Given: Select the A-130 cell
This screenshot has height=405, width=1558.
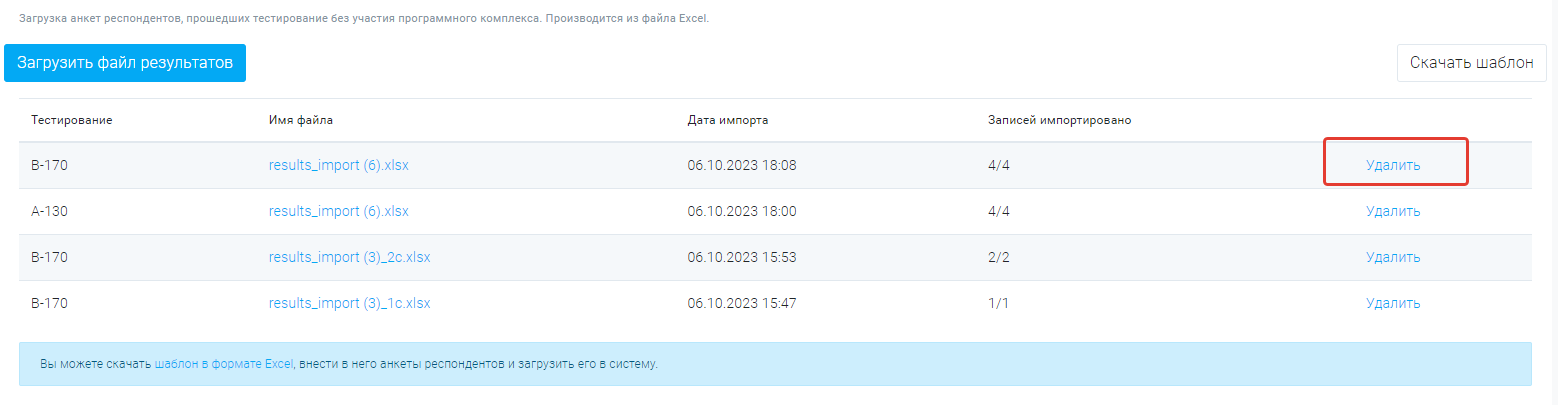Looking at the screenshot, I should coord(49,211).
